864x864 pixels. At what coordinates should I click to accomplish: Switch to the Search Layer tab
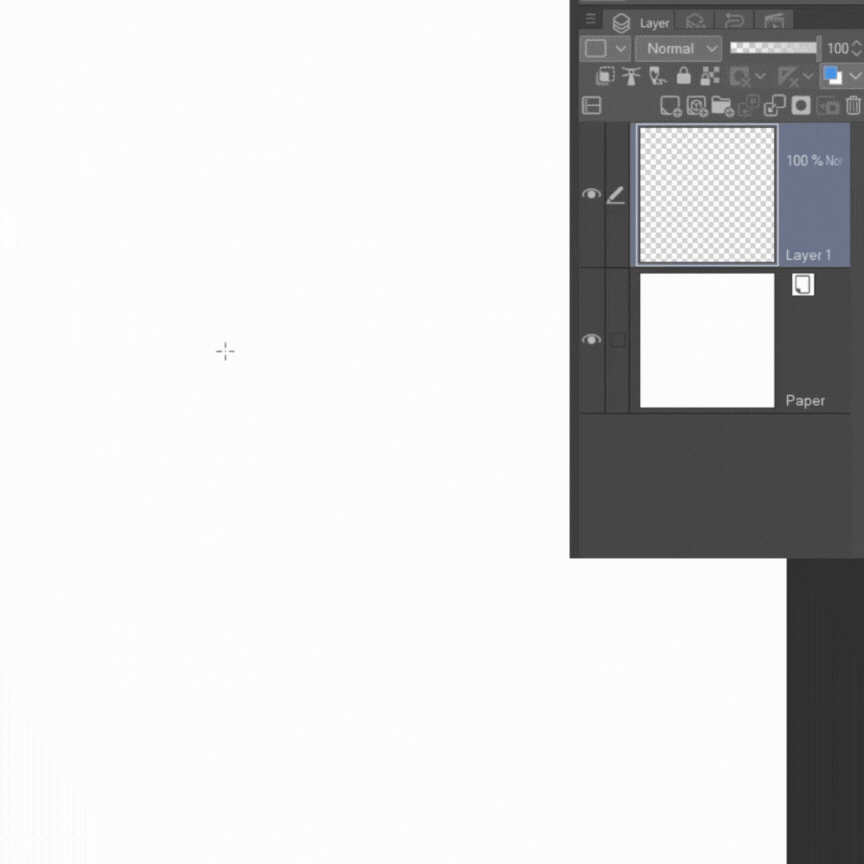[694, 21]
